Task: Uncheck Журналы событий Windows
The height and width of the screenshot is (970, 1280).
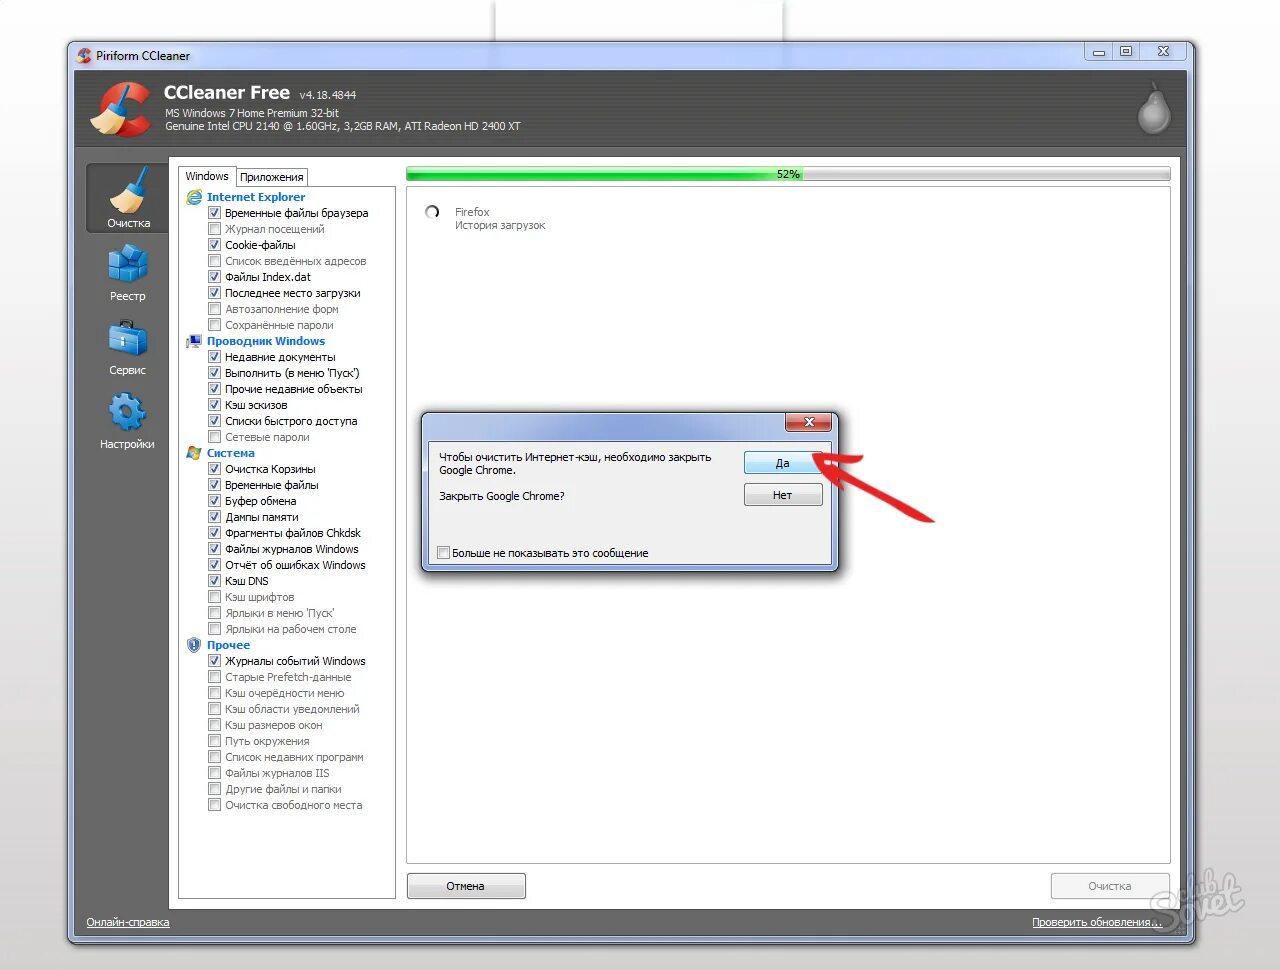Action: coord(214,661)
